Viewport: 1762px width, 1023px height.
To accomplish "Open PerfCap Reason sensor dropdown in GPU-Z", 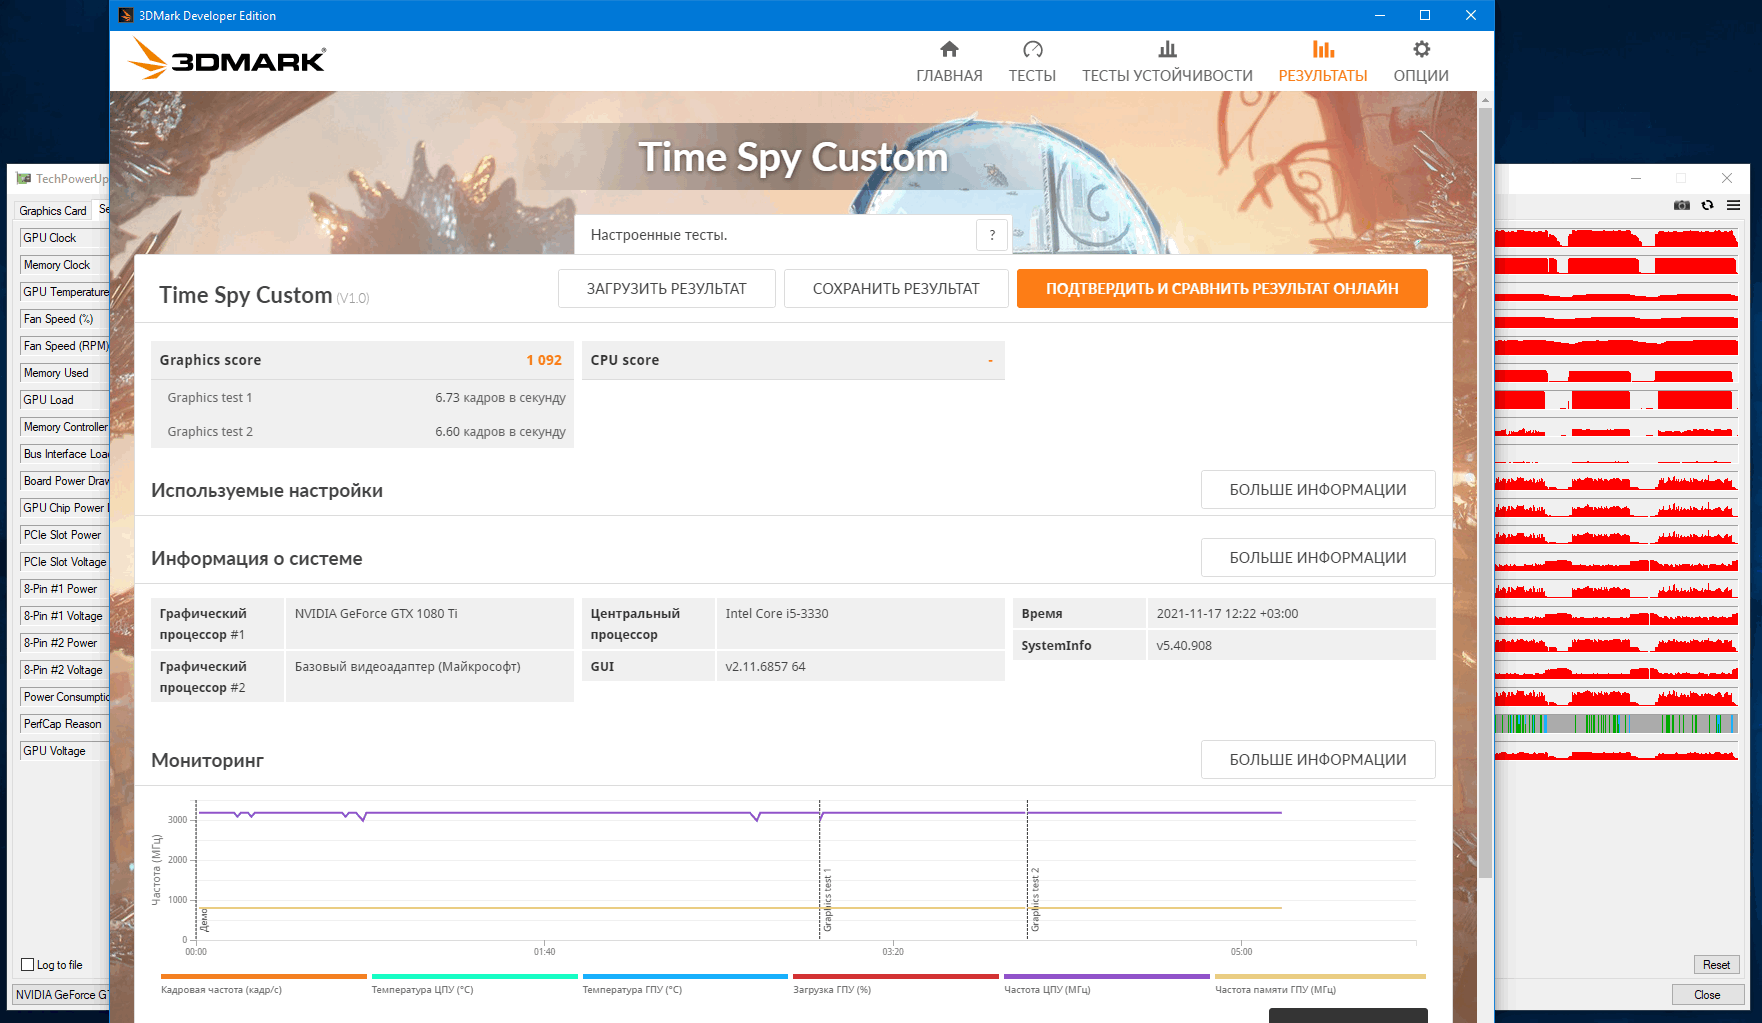I will tap(64, 724).
